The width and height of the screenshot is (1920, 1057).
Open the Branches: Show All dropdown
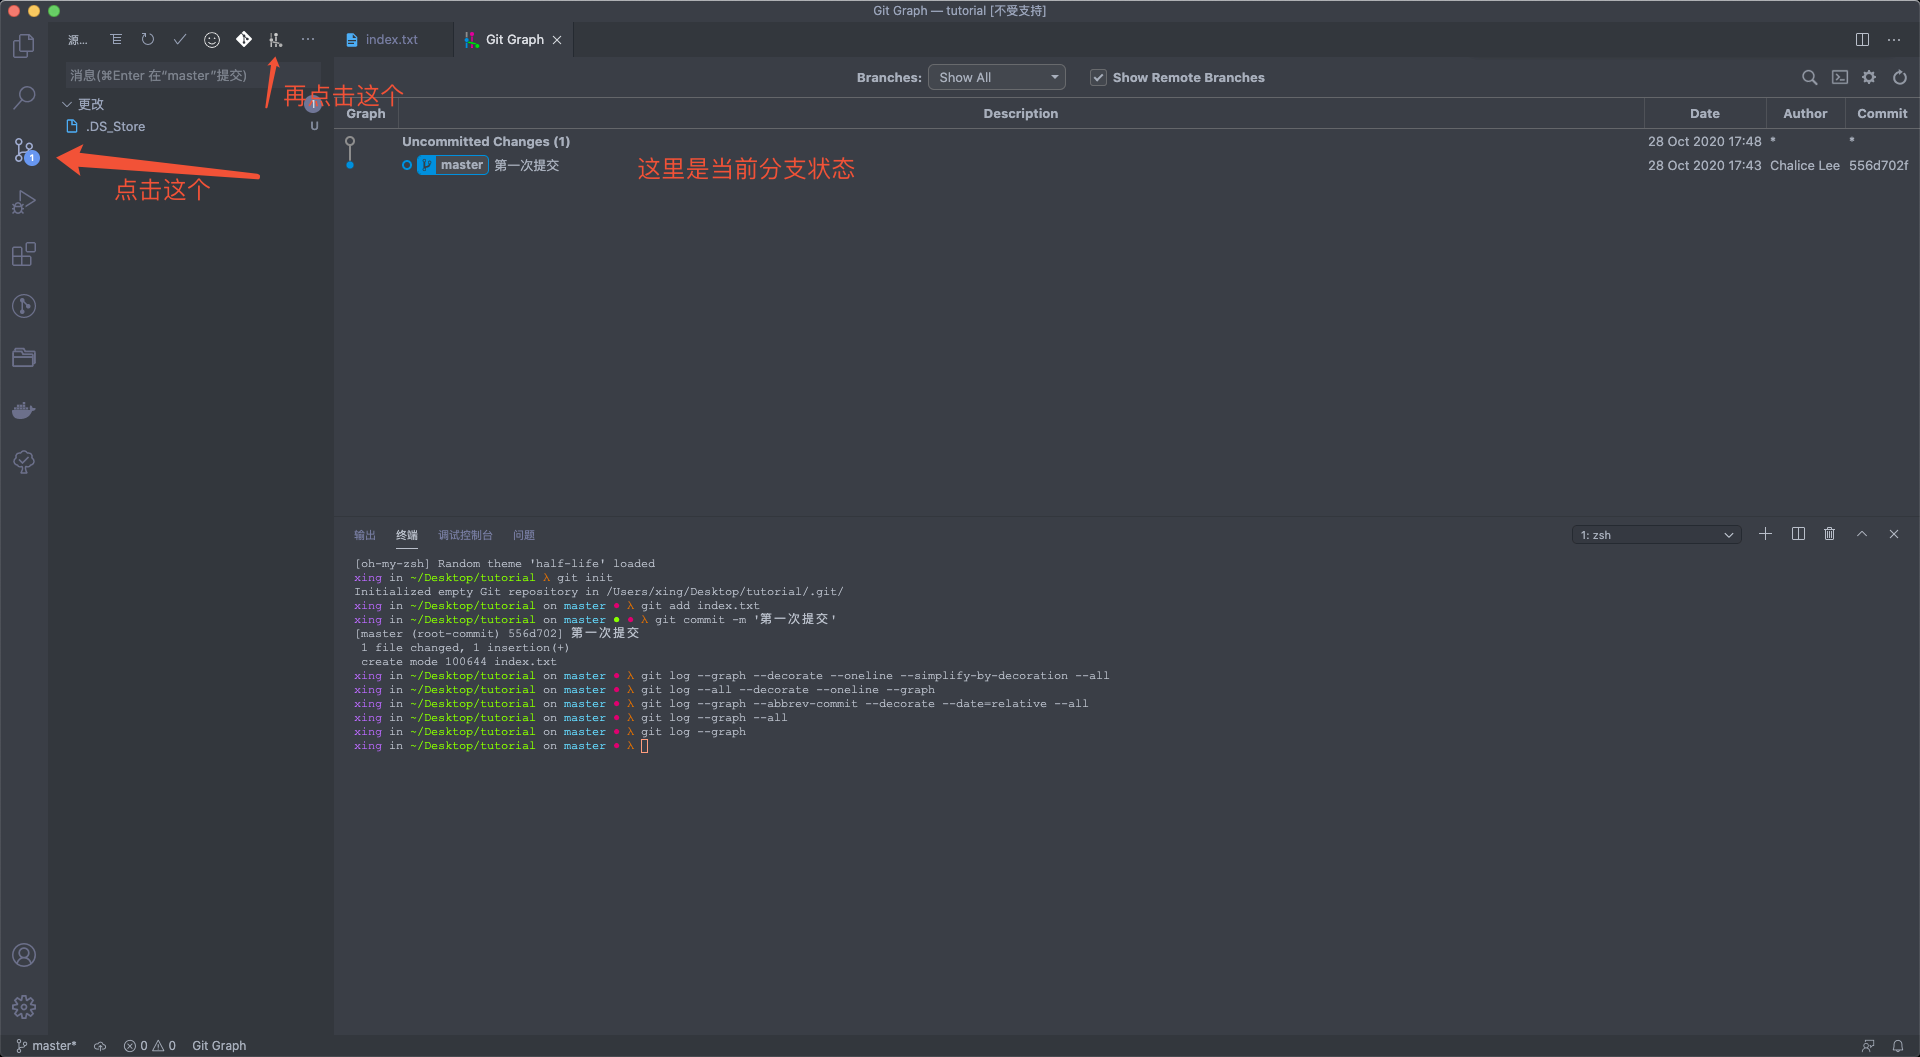click(x=996, y=77)
